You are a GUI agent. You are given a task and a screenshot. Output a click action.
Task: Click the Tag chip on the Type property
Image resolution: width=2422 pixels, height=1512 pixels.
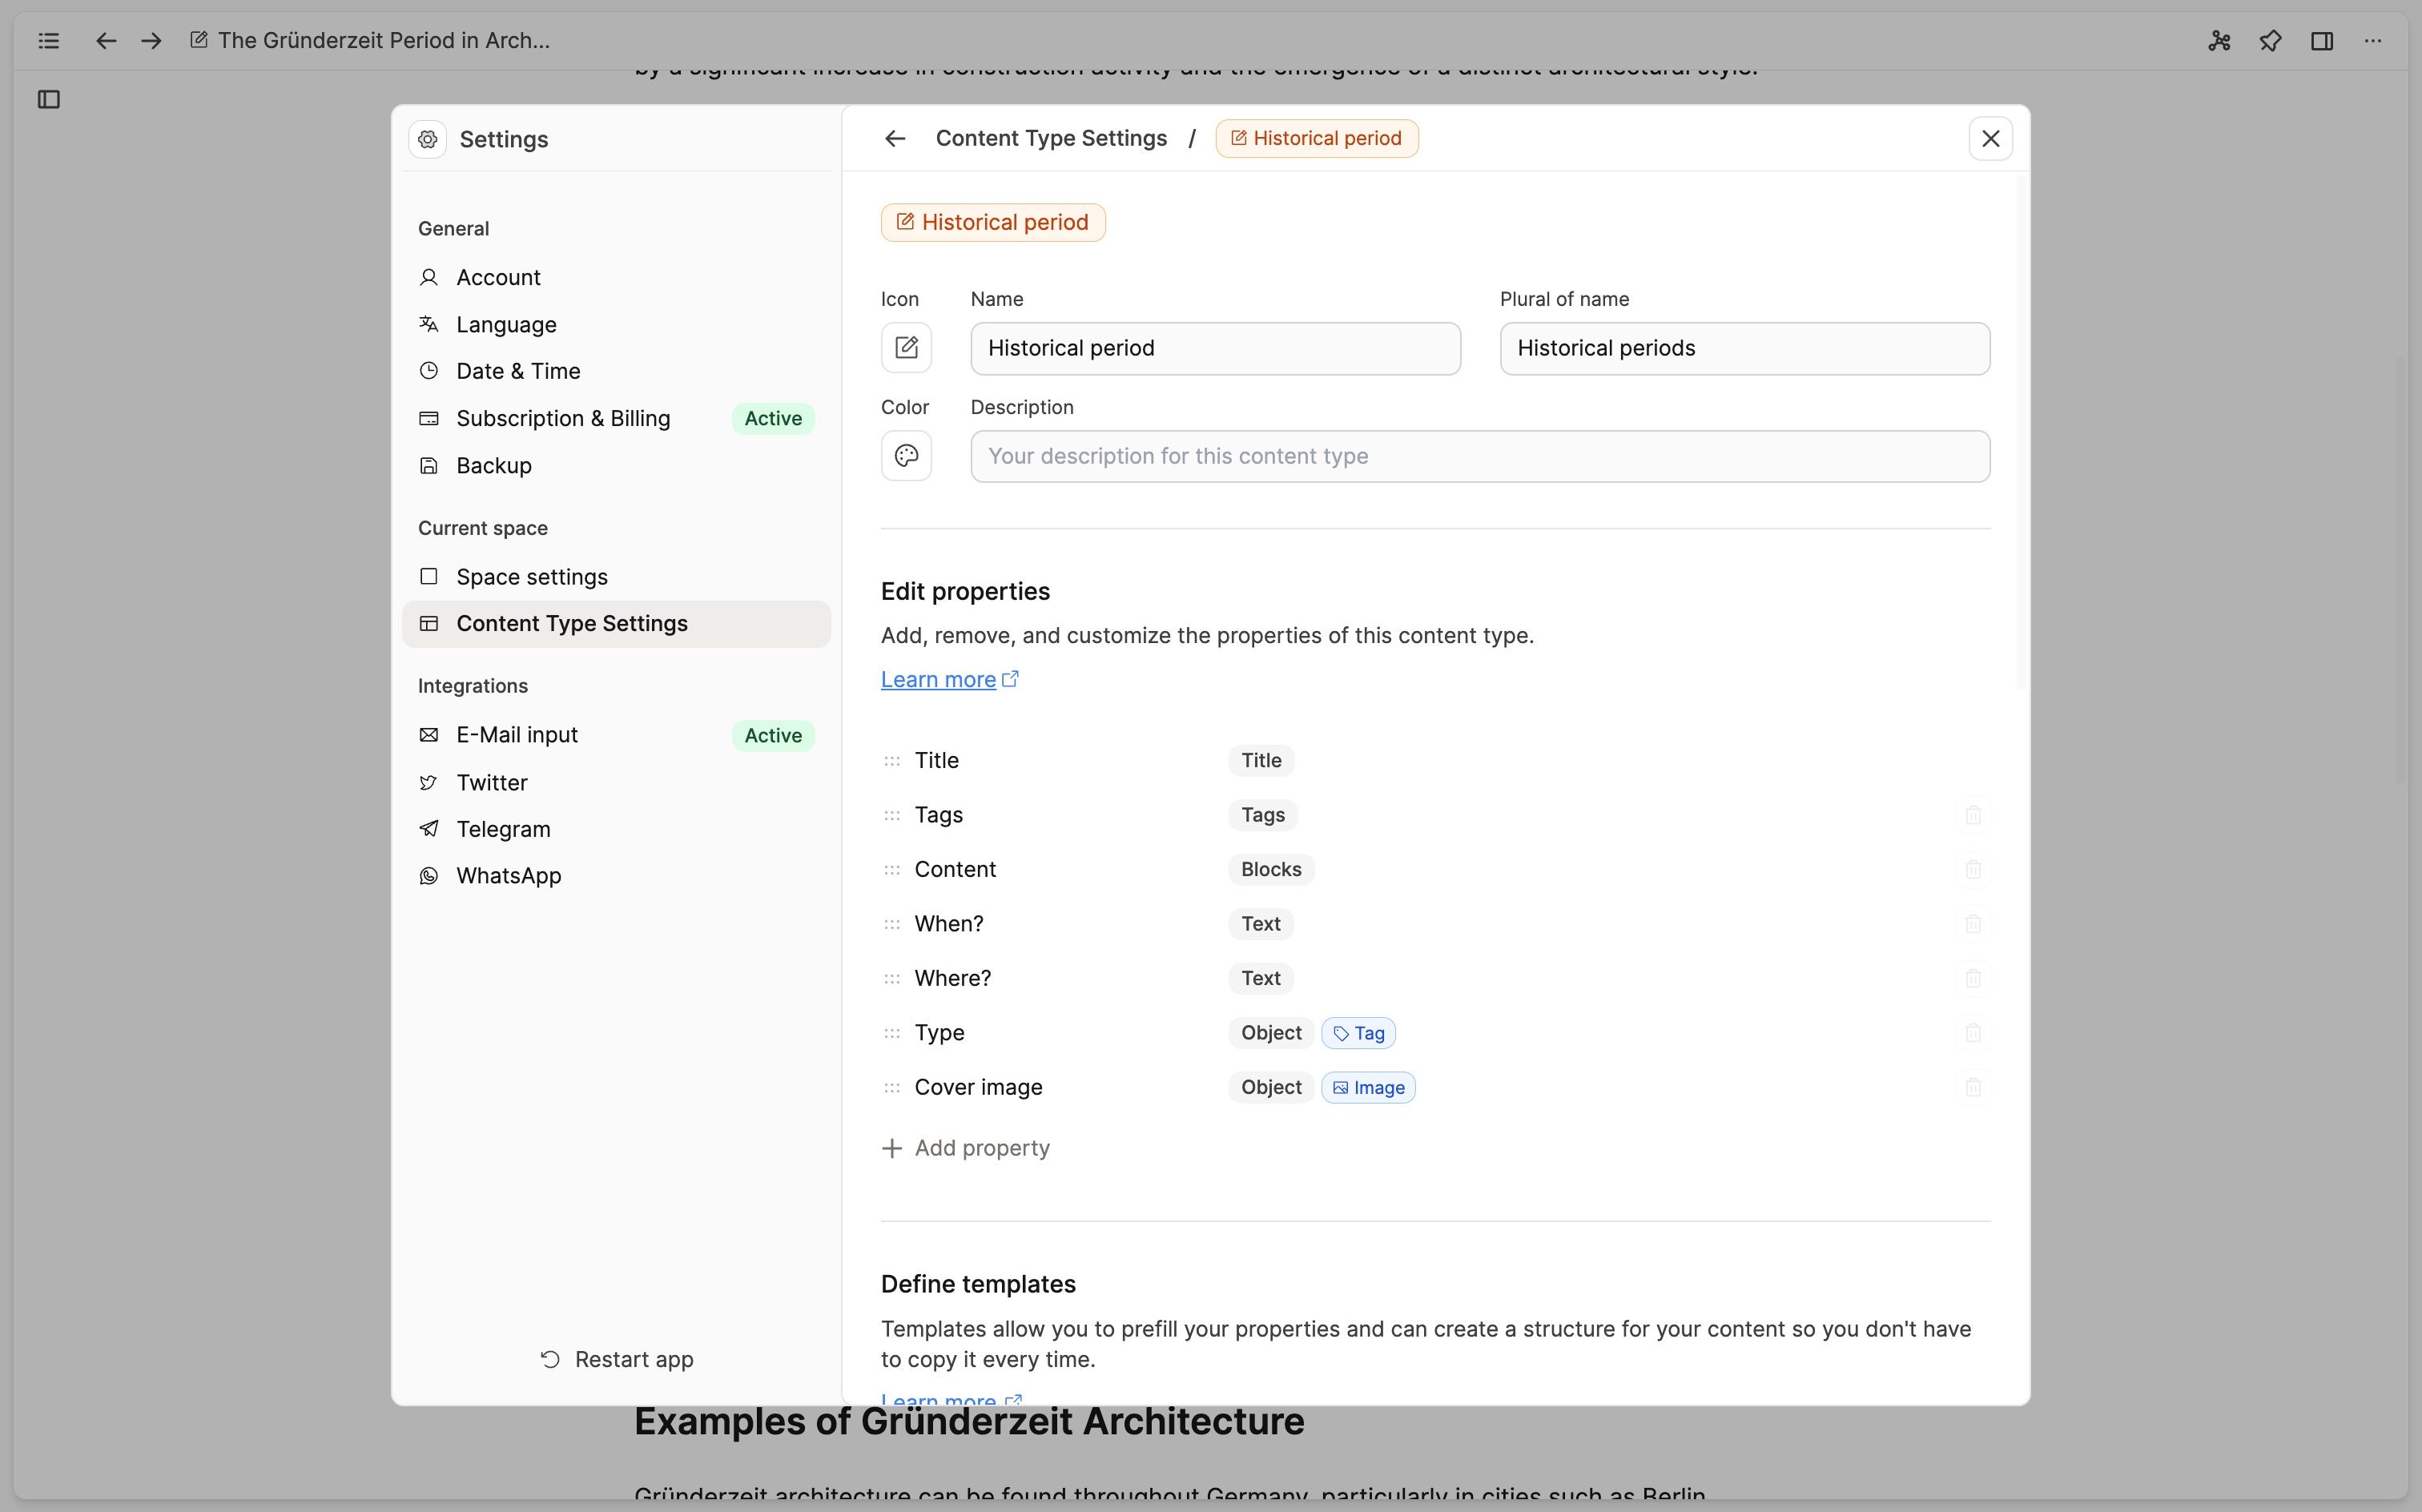1358,1032
